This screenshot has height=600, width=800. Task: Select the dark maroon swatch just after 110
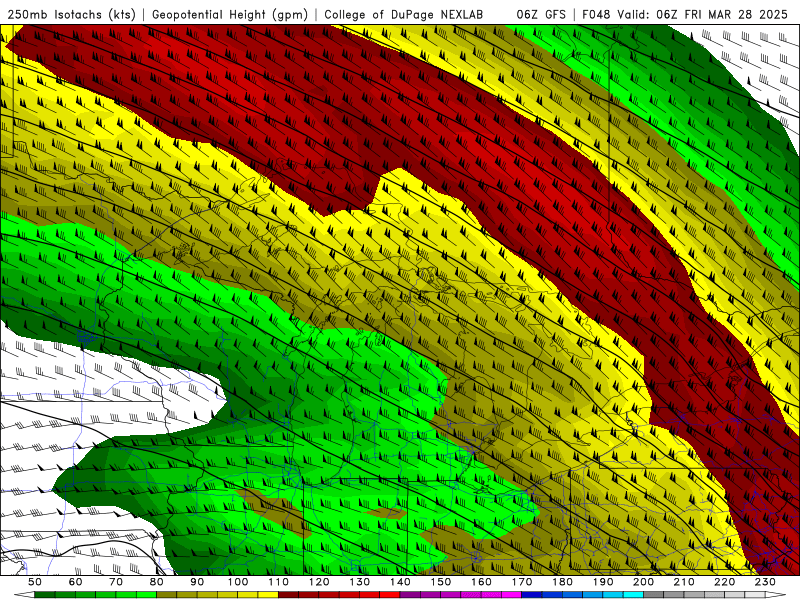pyautogui.click(x=289, y=595)
